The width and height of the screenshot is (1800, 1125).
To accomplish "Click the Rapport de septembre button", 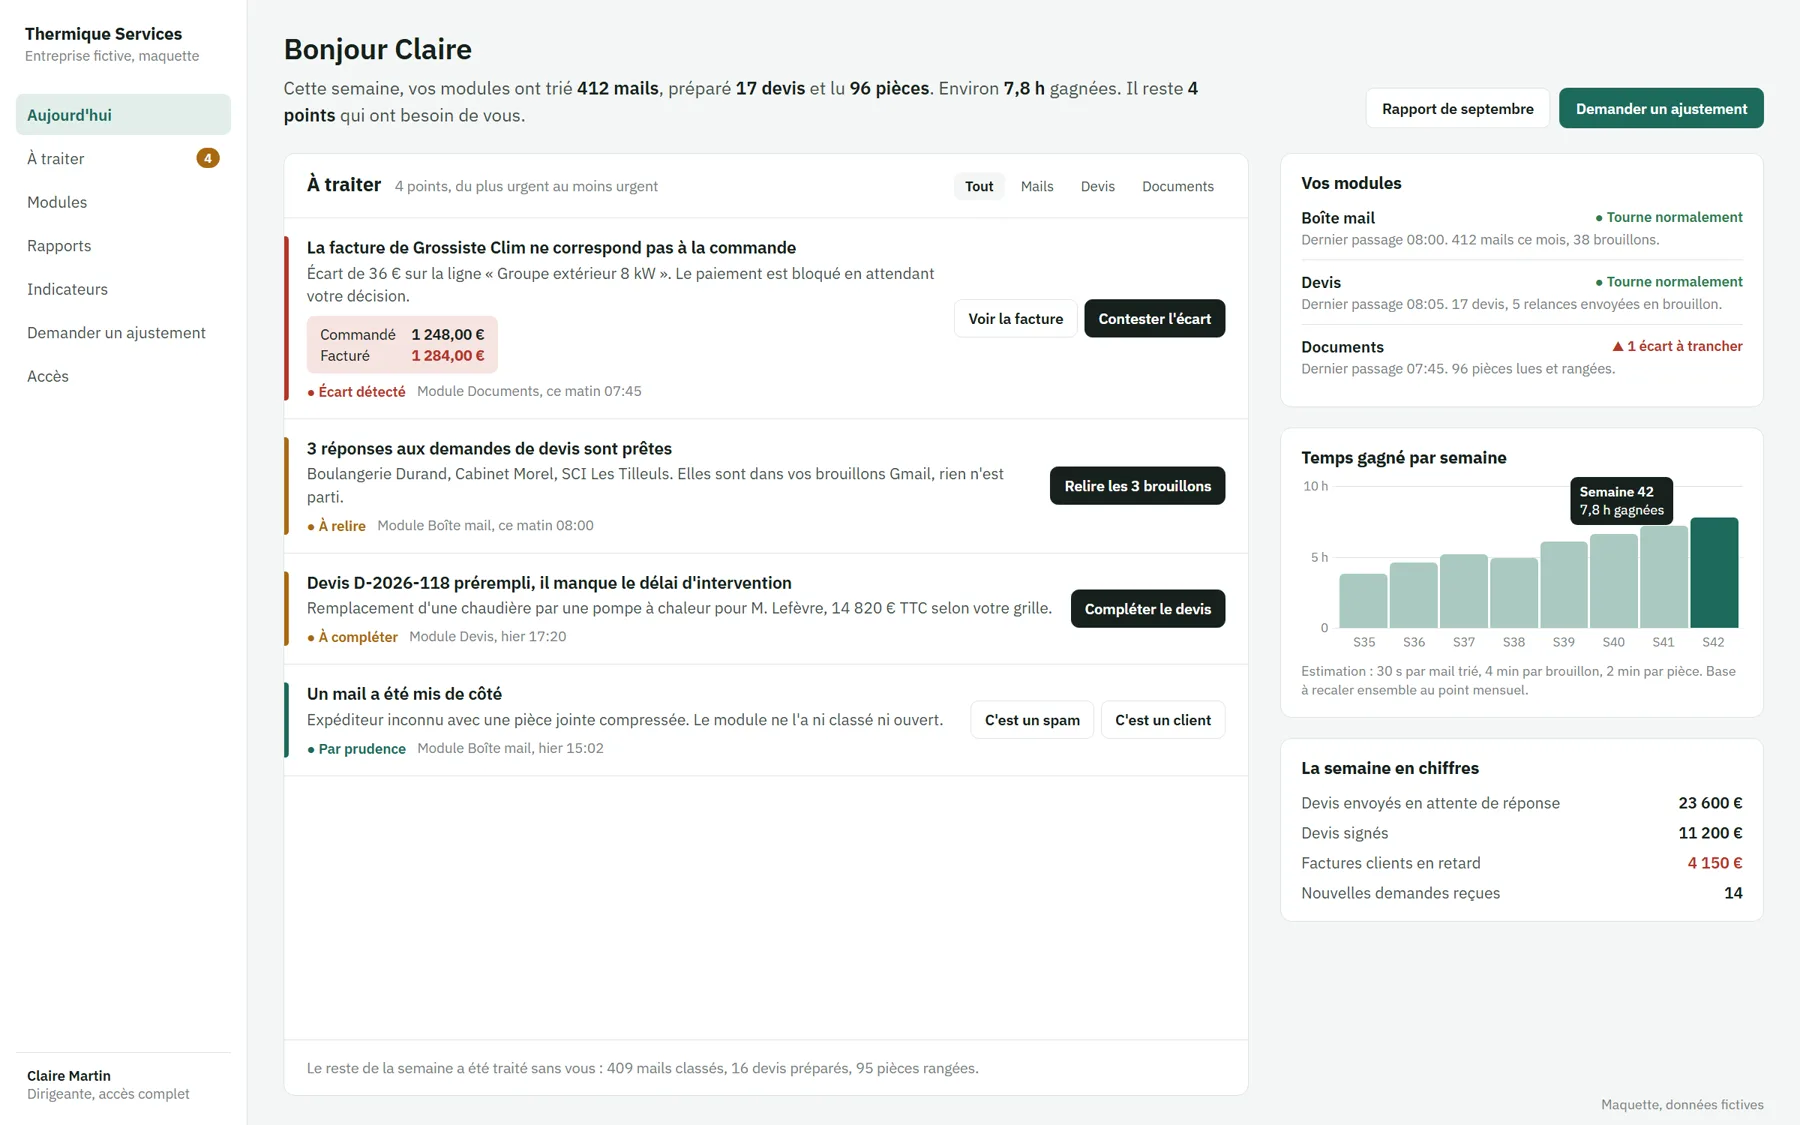I will (1457, 108).
